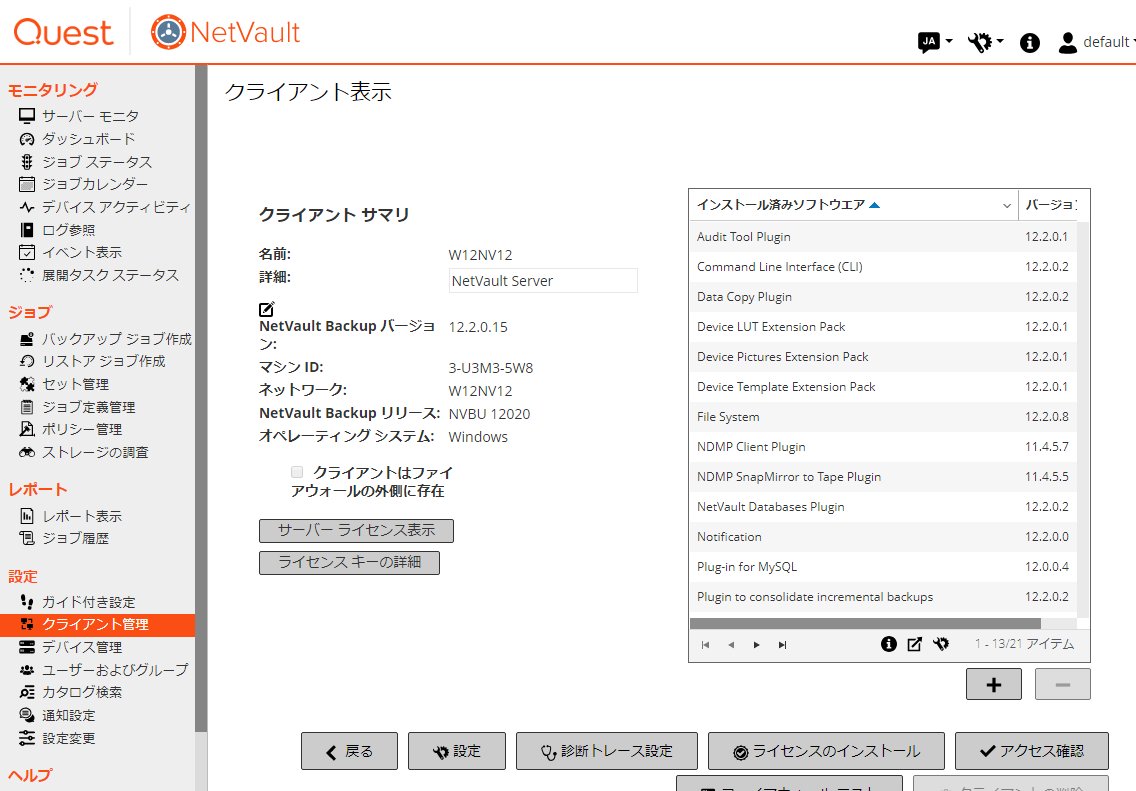The image size is (1136, 791).
Task: Go to previous page of software table
Action: tap(731, 645)
